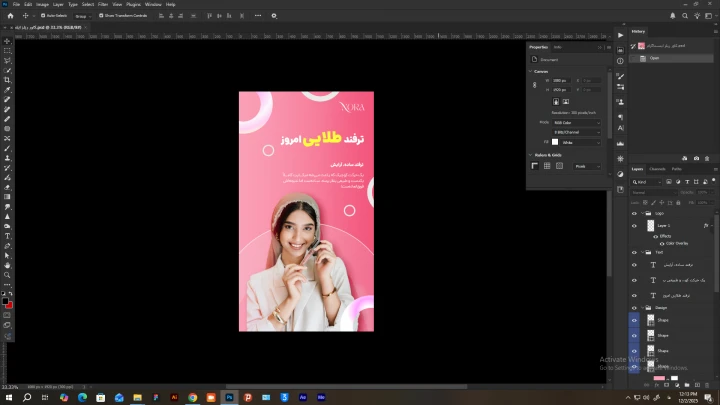This screenshot has width=720, height=405.
Task: Hide the Logo group layer
Action: point(634,213)
